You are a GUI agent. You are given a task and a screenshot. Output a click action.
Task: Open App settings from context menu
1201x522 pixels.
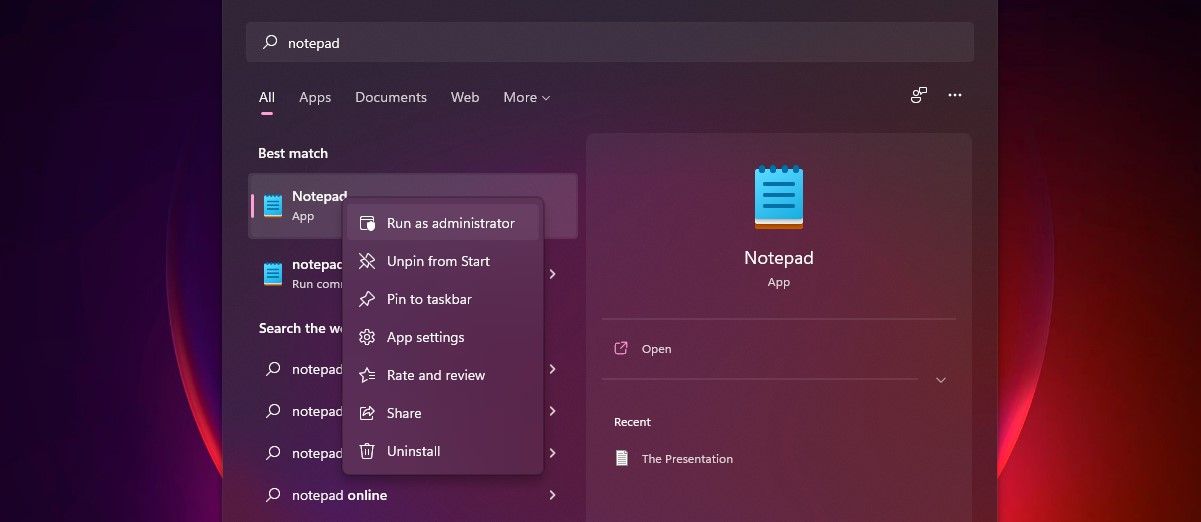coord(443,337)
